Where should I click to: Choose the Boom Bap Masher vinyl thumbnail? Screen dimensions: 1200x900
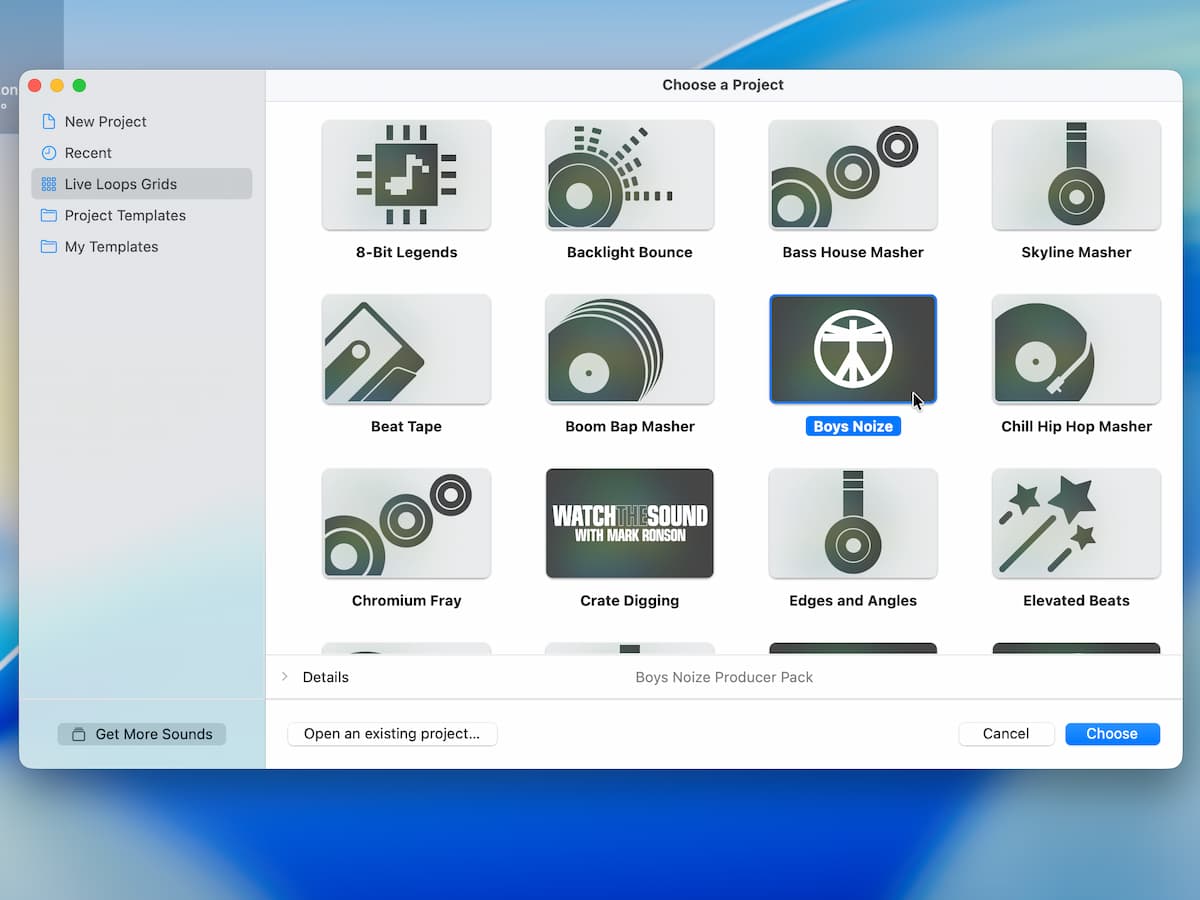630,349
